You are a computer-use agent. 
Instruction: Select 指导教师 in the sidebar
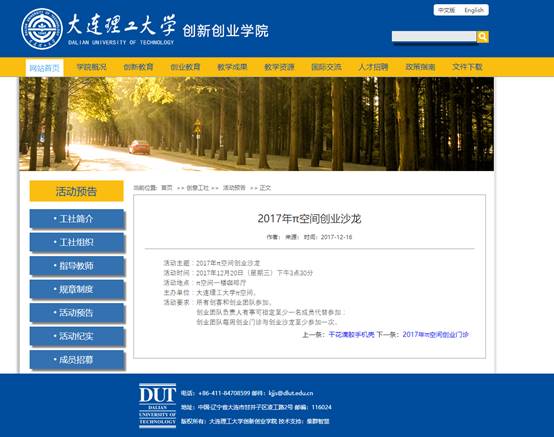click(x=77, y=266)
